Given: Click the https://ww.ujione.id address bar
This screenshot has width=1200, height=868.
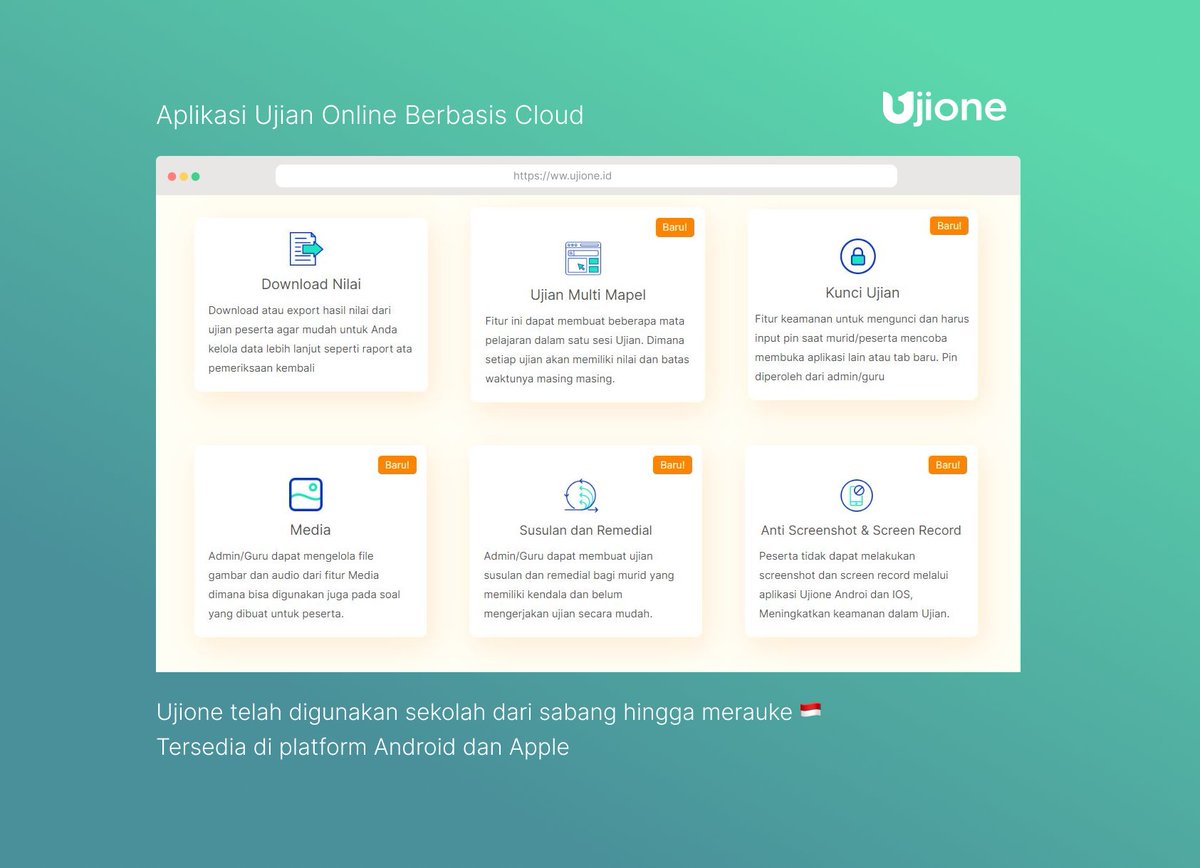Looking at the screenshot, I should pos(586,175).
